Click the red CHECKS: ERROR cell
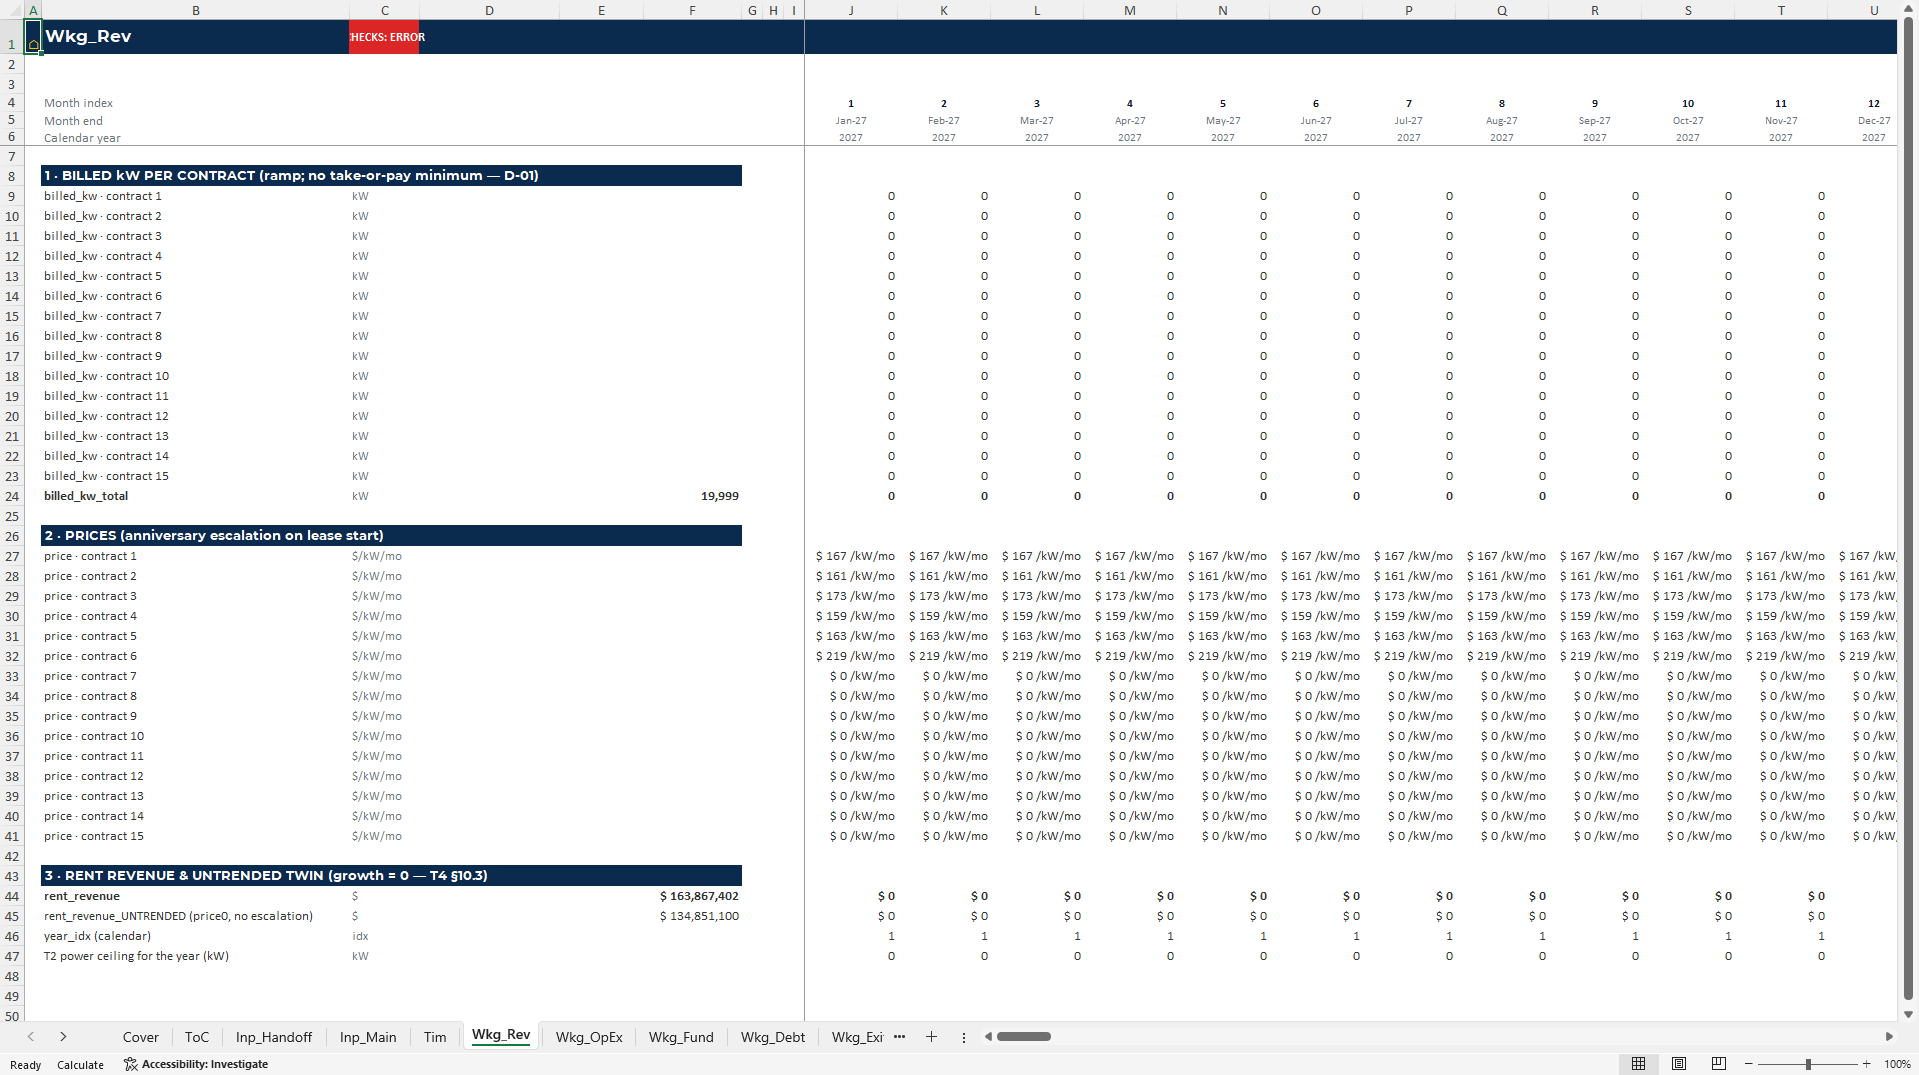 coord(384,37)
